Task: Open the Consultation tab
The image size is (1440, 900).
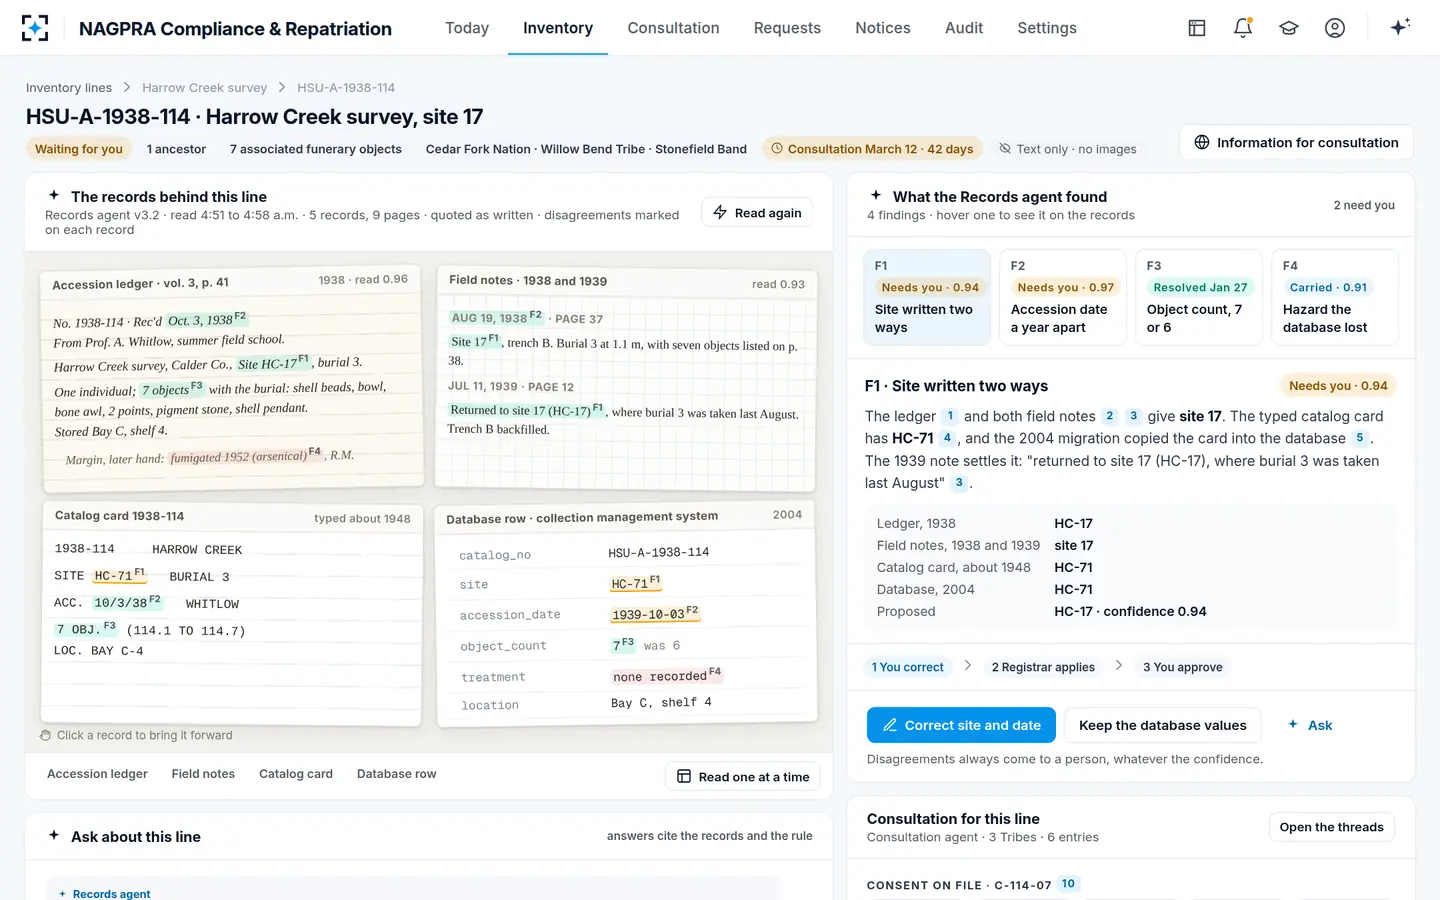Action: coord(673,28)
